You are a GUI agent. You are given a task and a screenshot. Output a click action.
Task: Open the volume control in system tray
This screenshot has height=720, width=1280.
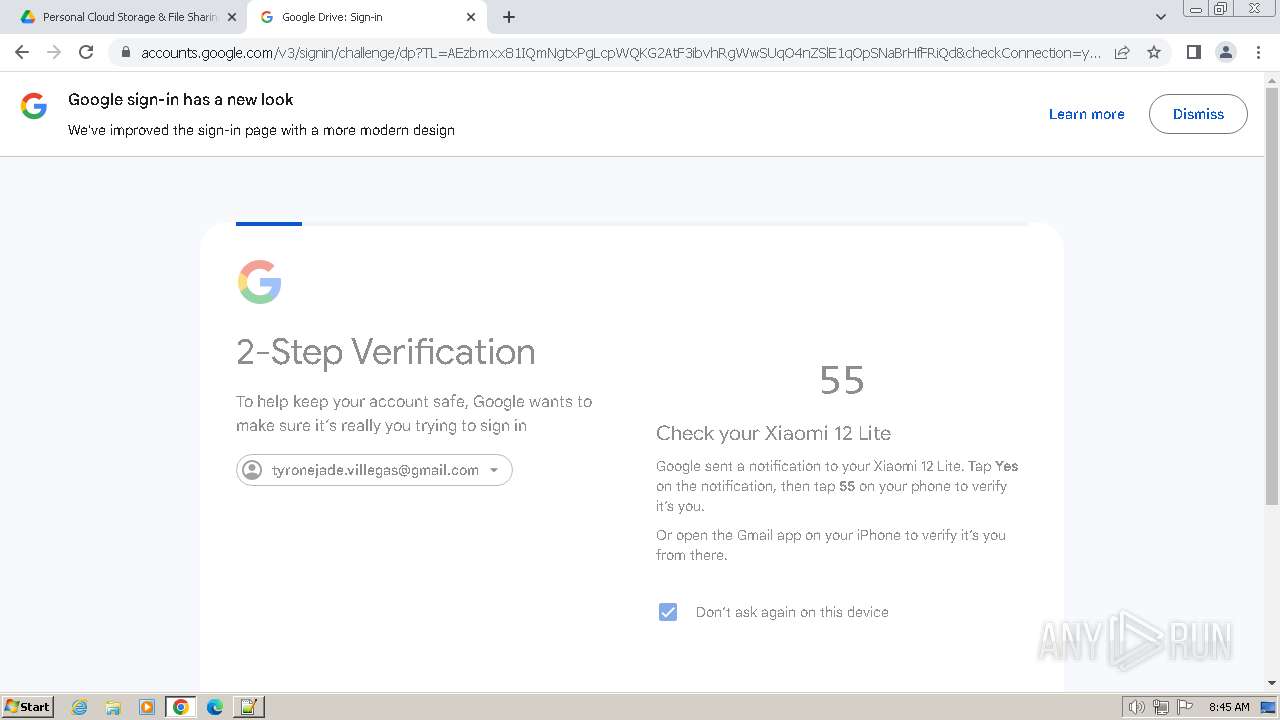1136,707
